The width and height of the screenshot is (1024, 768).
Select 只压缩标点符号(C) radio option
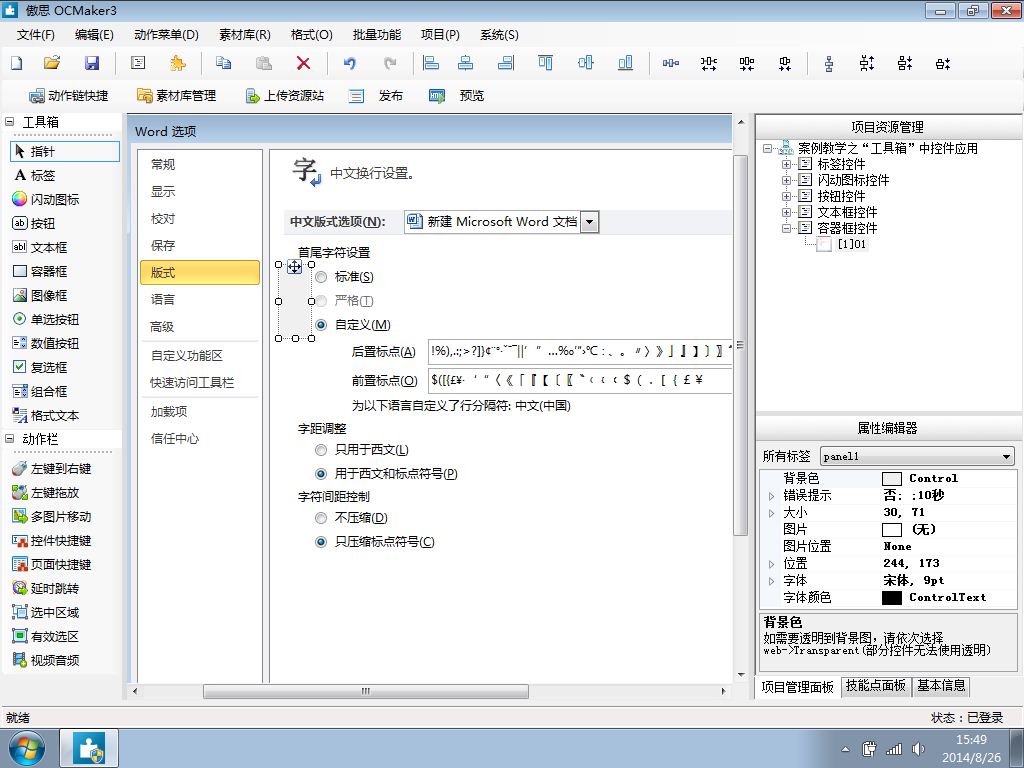coord(321,542)
